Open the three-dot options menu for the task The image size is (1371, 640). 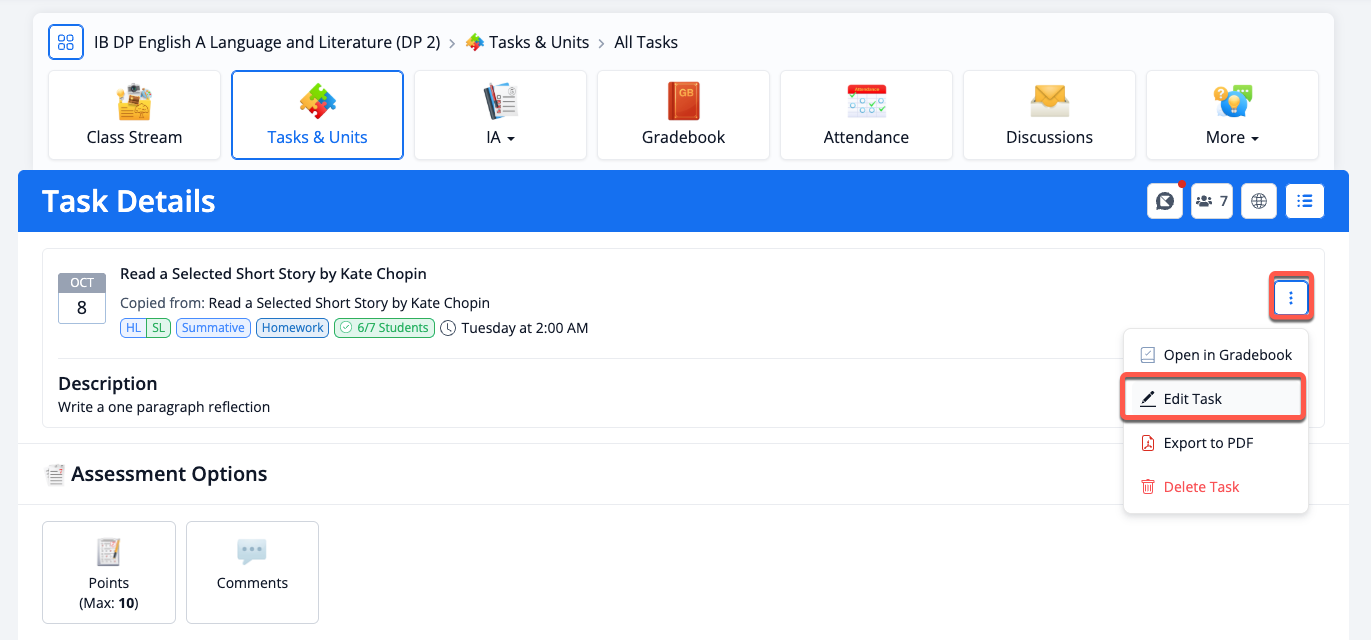click(1290, 297)
